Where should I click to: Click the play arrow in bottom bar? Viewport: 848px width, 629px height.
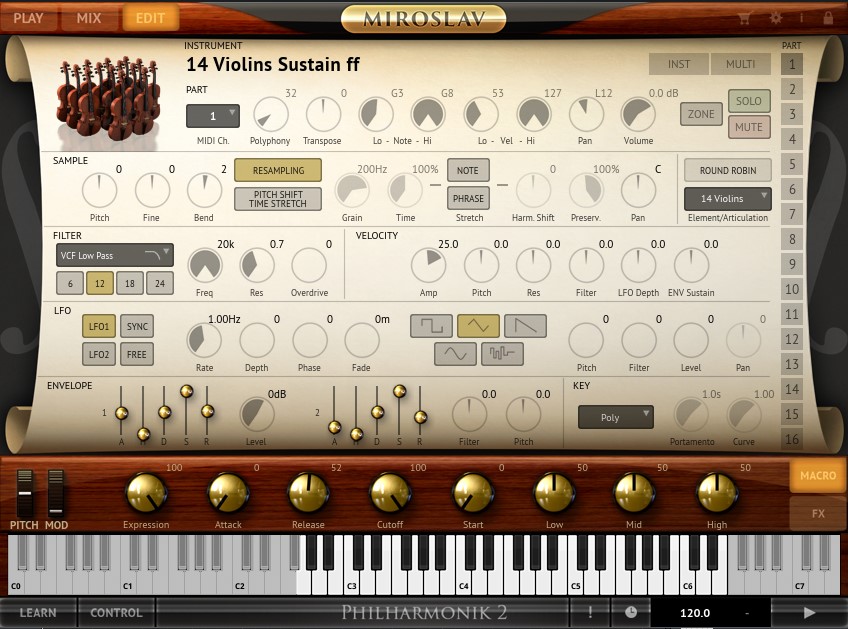(809, 612)
